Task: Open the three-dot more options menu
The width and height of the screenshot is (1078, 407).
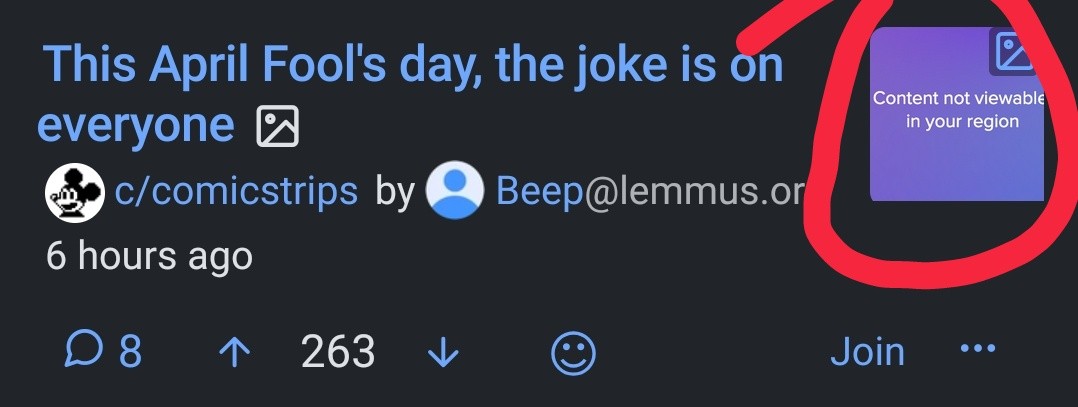Action: (977, 349)
